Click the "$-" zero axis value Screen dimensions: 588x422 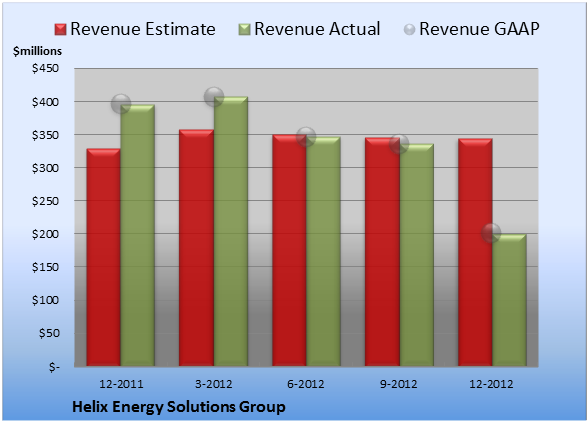point(54,366)
